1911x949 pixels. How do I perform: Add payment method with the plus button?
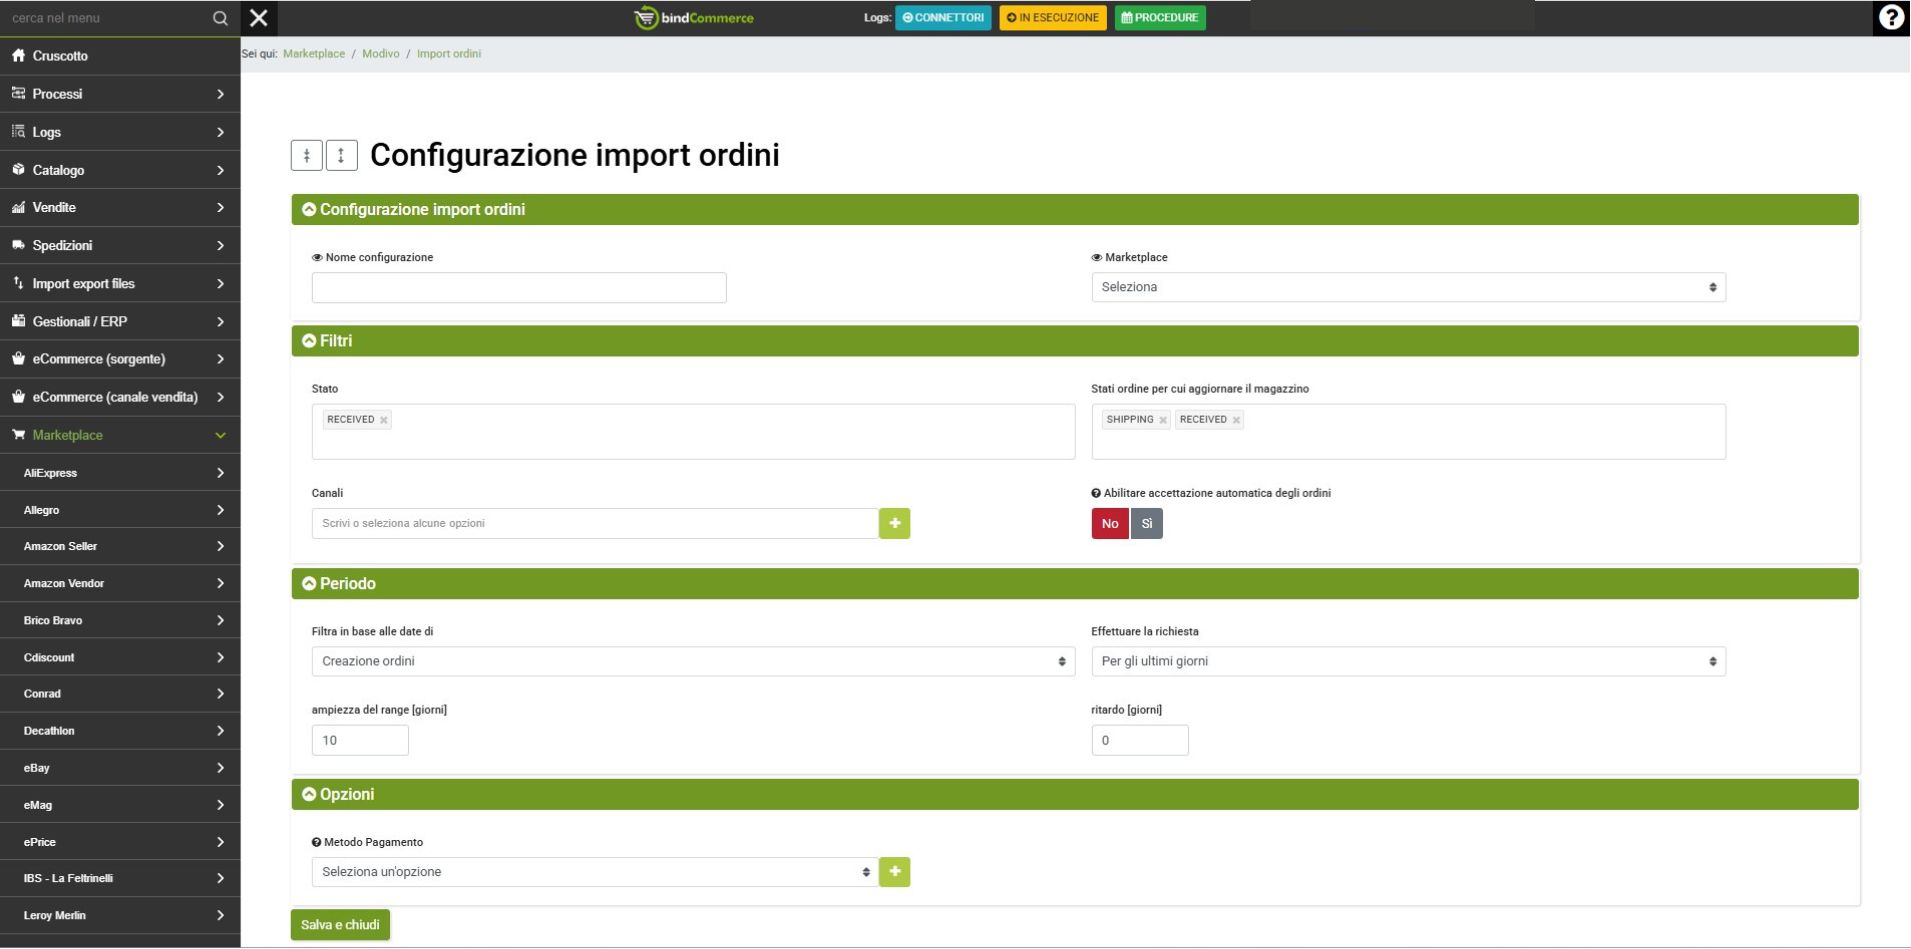894,872
